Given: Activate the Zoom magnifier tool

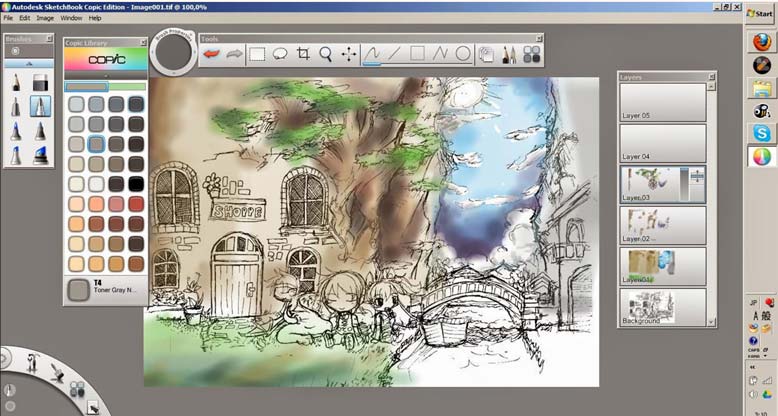Looking at the screenshot, I should tap(325, 54).
